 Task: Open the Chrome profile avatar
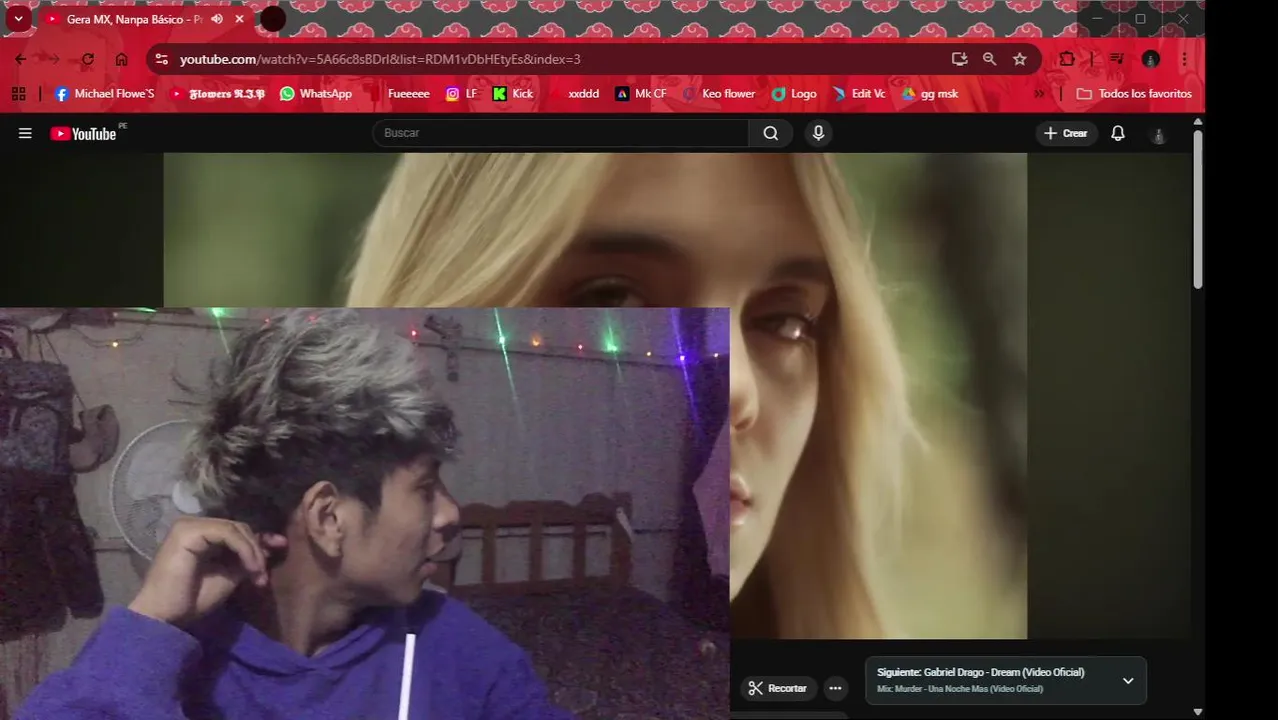click(1151, 59)
